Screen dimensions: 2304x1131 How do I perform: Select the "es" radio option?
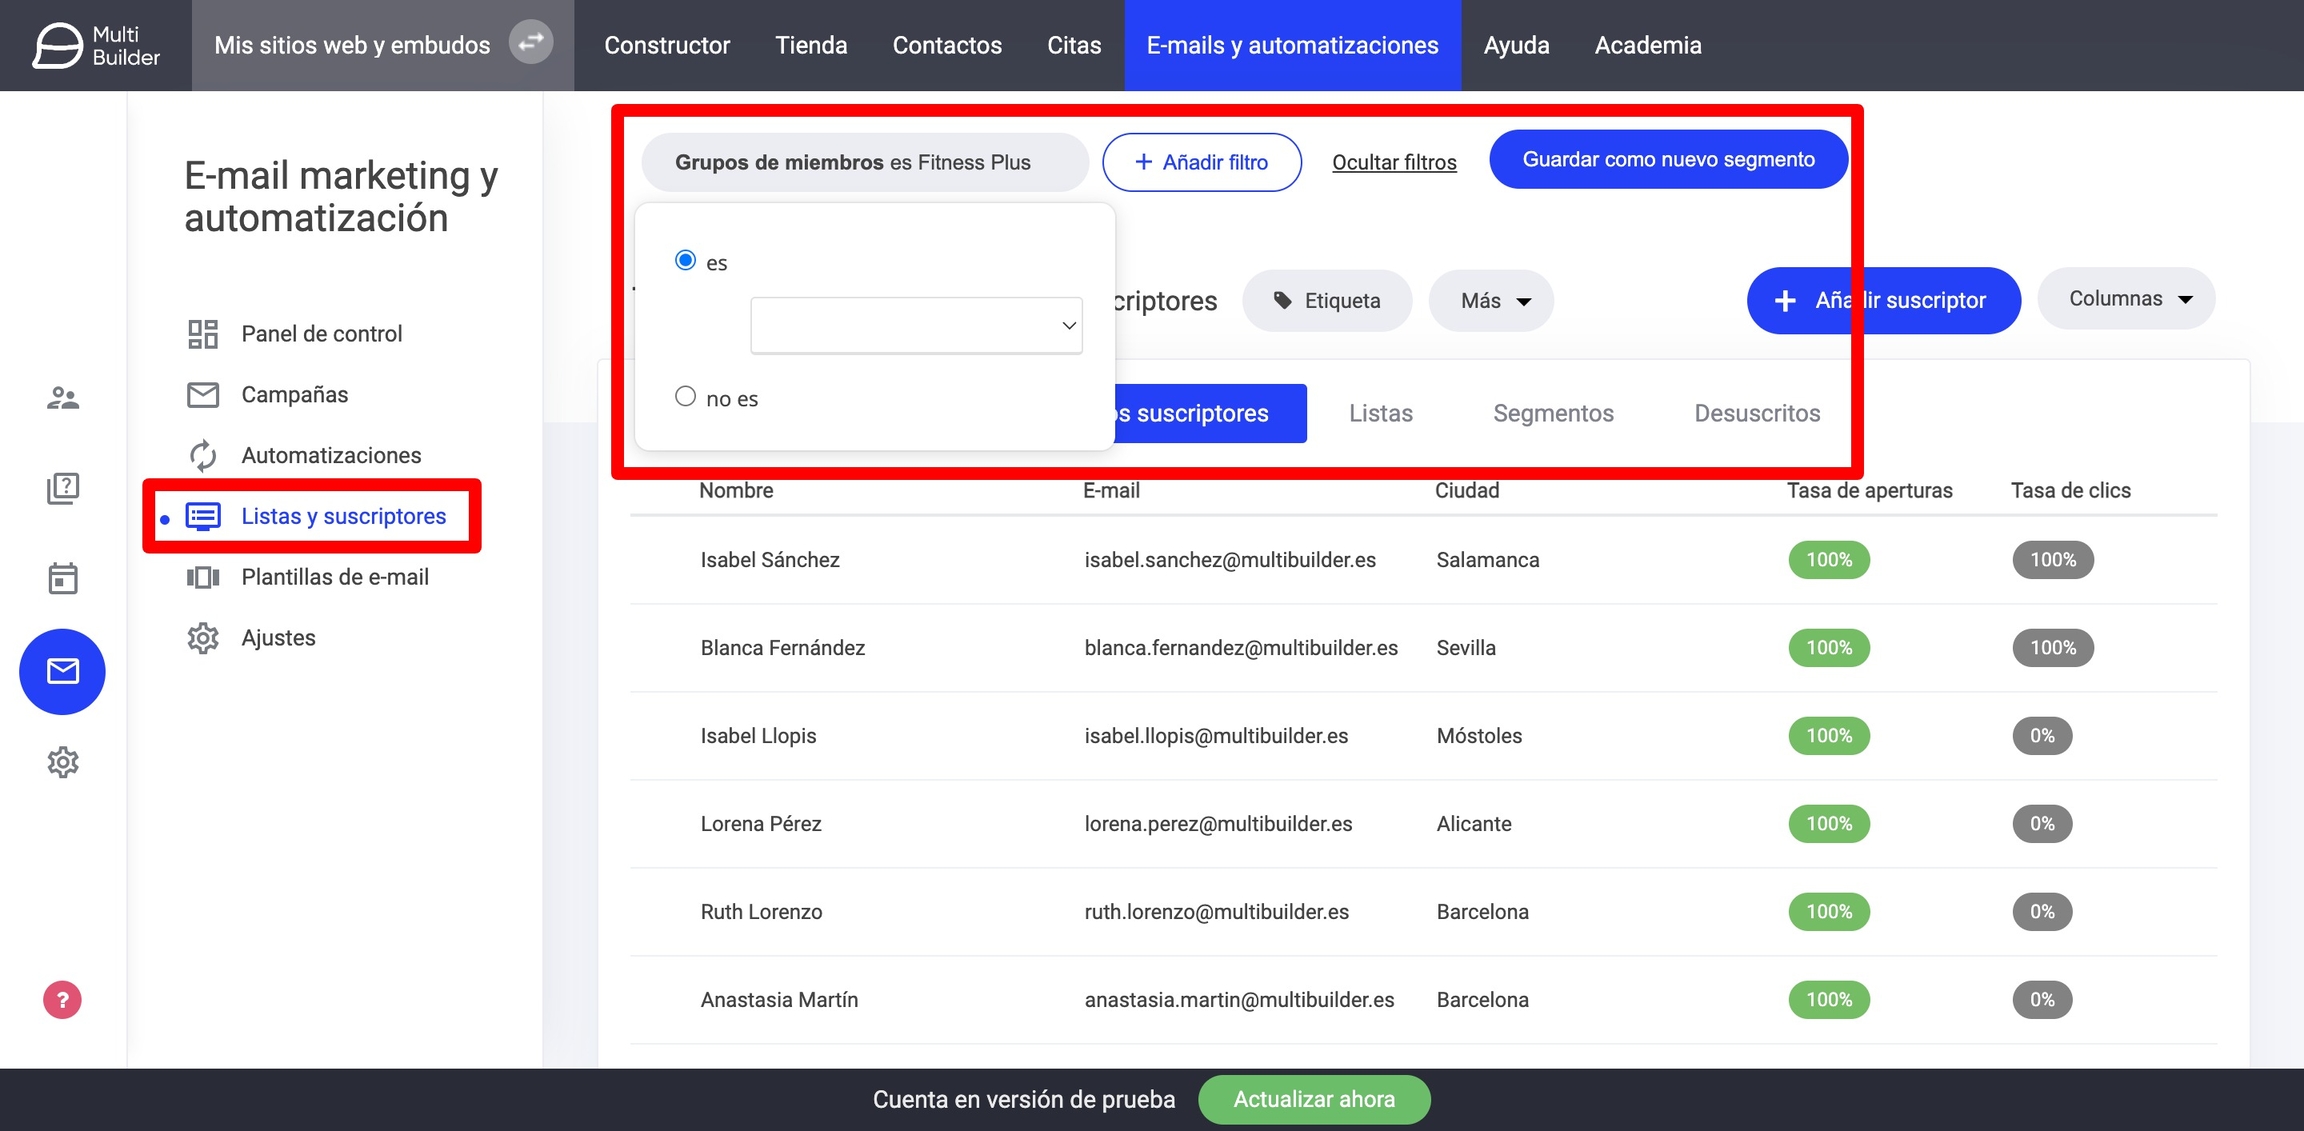(685, 261)
